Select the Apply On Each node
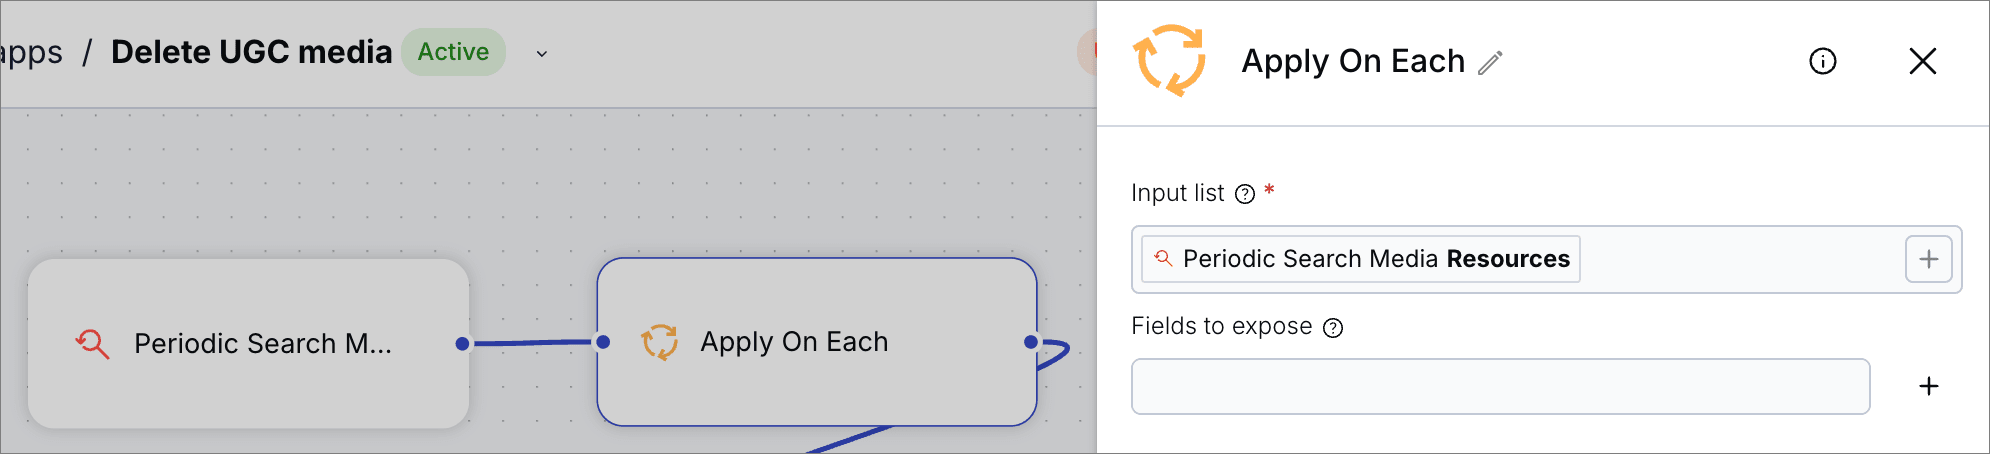This screenshot has width=1990, height=454. point(817,342)
